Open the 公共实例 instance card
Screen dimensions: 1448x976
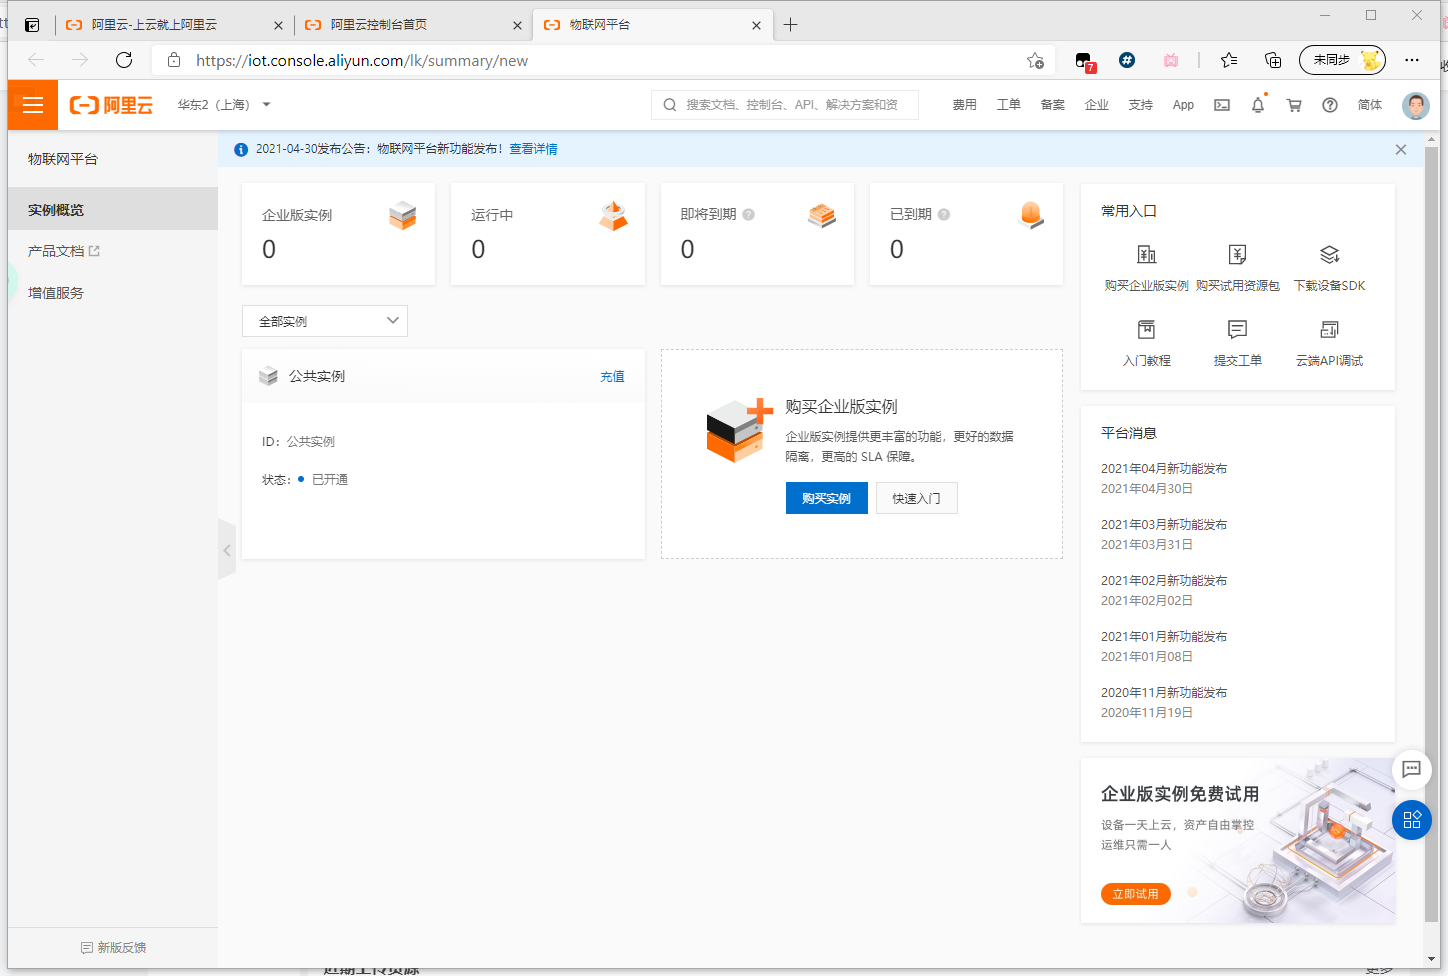pyautogui.click(x=443, y=454)
